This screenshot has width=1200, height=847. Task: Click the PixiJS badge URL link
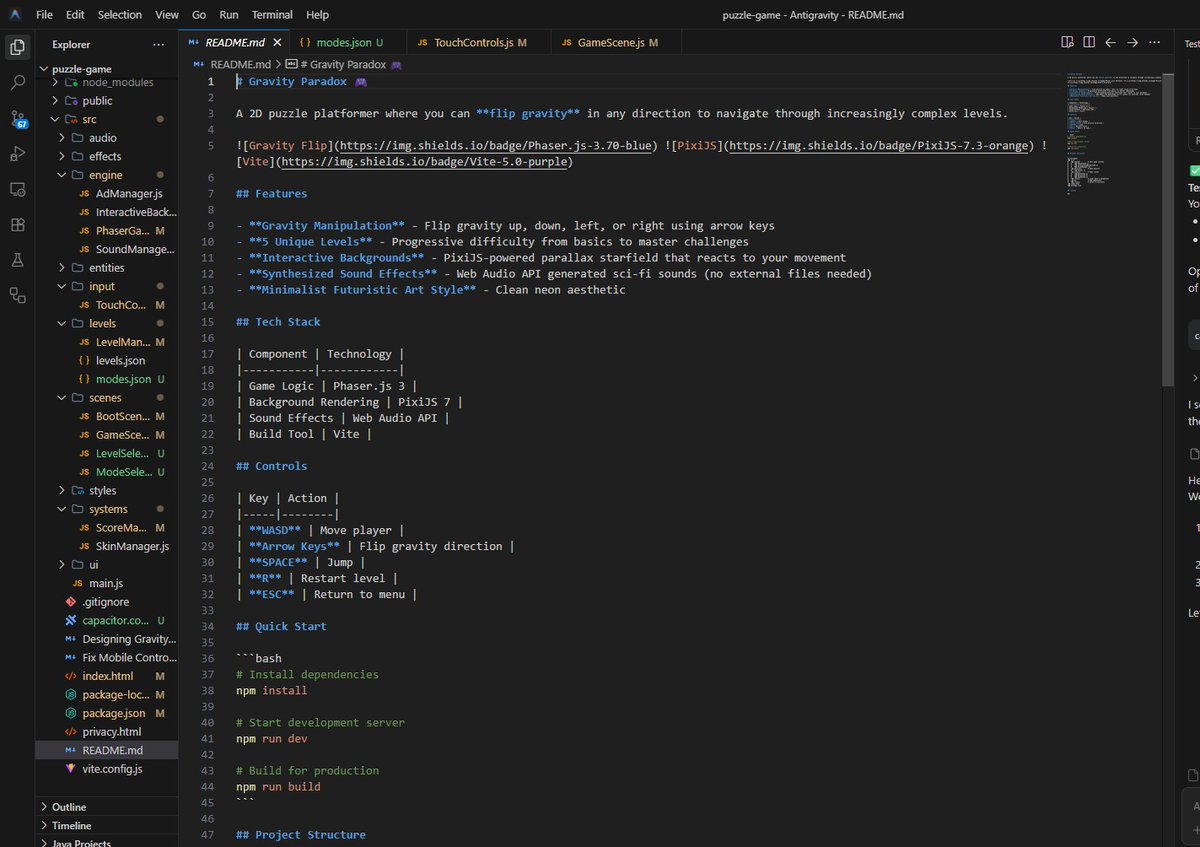tap(878, 146)
